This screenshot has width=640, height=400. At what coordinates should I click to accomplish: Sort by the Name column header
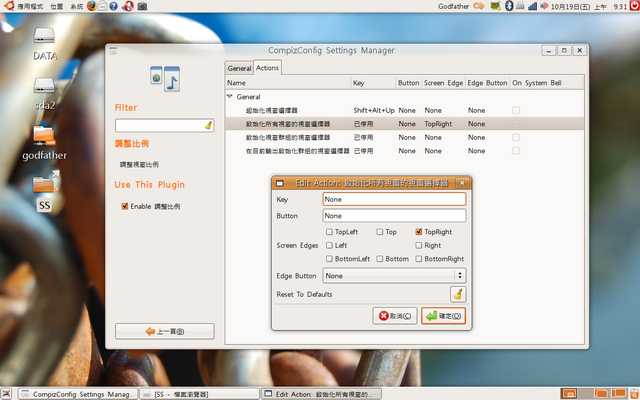[x=288, y=83]
